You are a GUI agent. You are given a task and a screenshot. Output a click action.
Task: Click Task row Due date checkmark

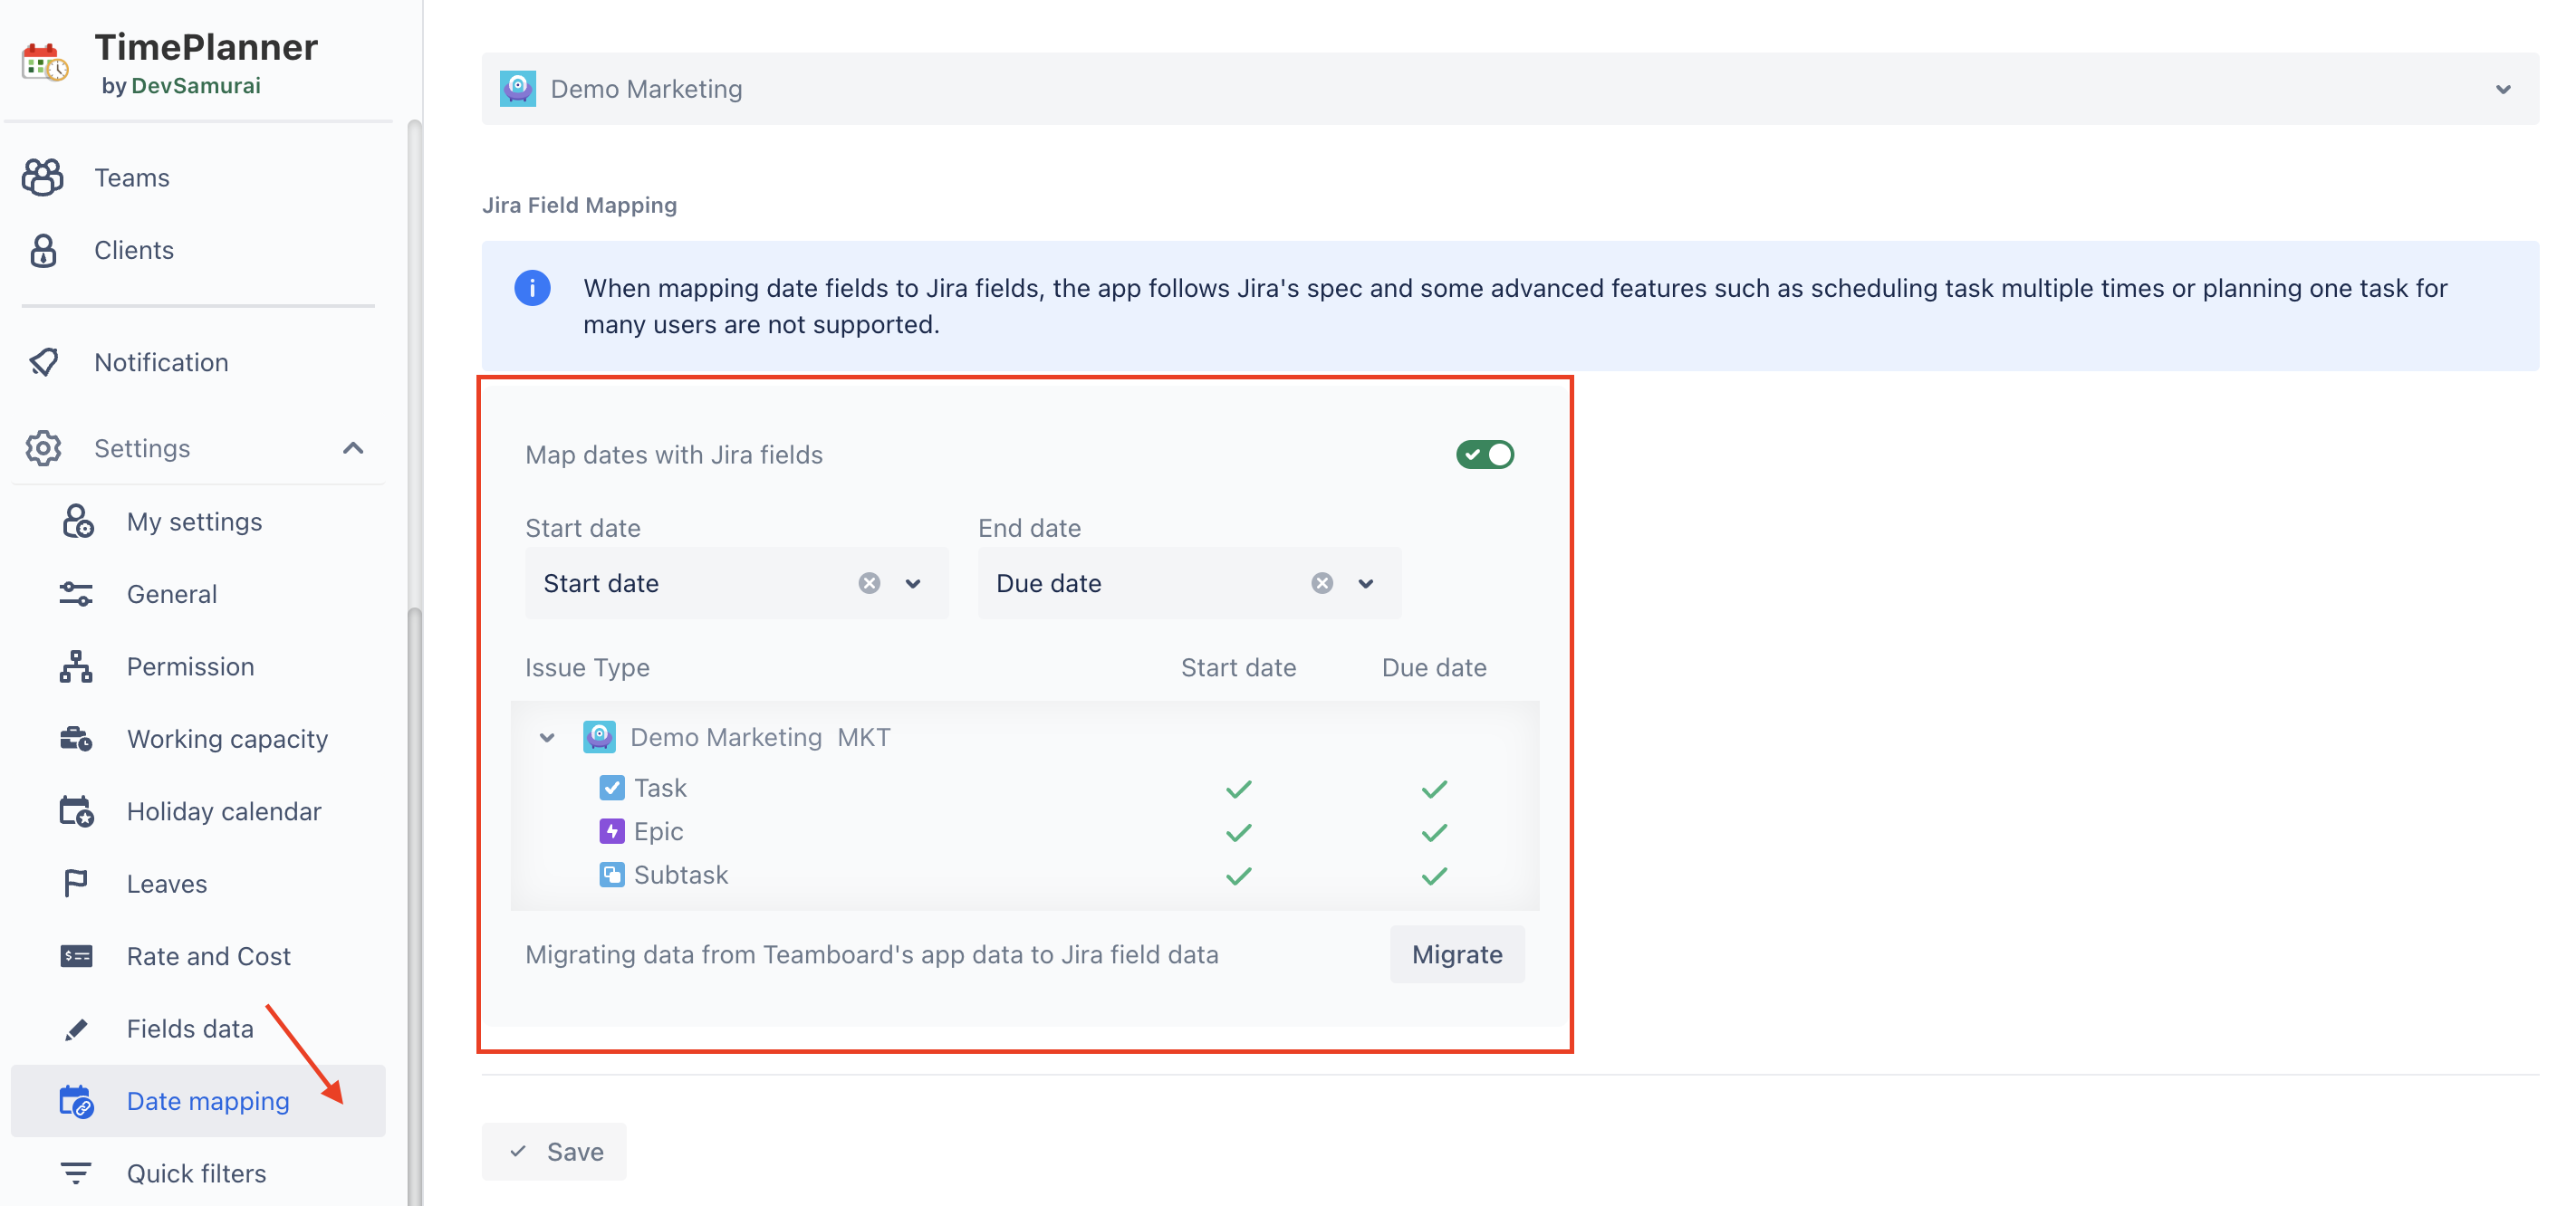coord(1434,789)
